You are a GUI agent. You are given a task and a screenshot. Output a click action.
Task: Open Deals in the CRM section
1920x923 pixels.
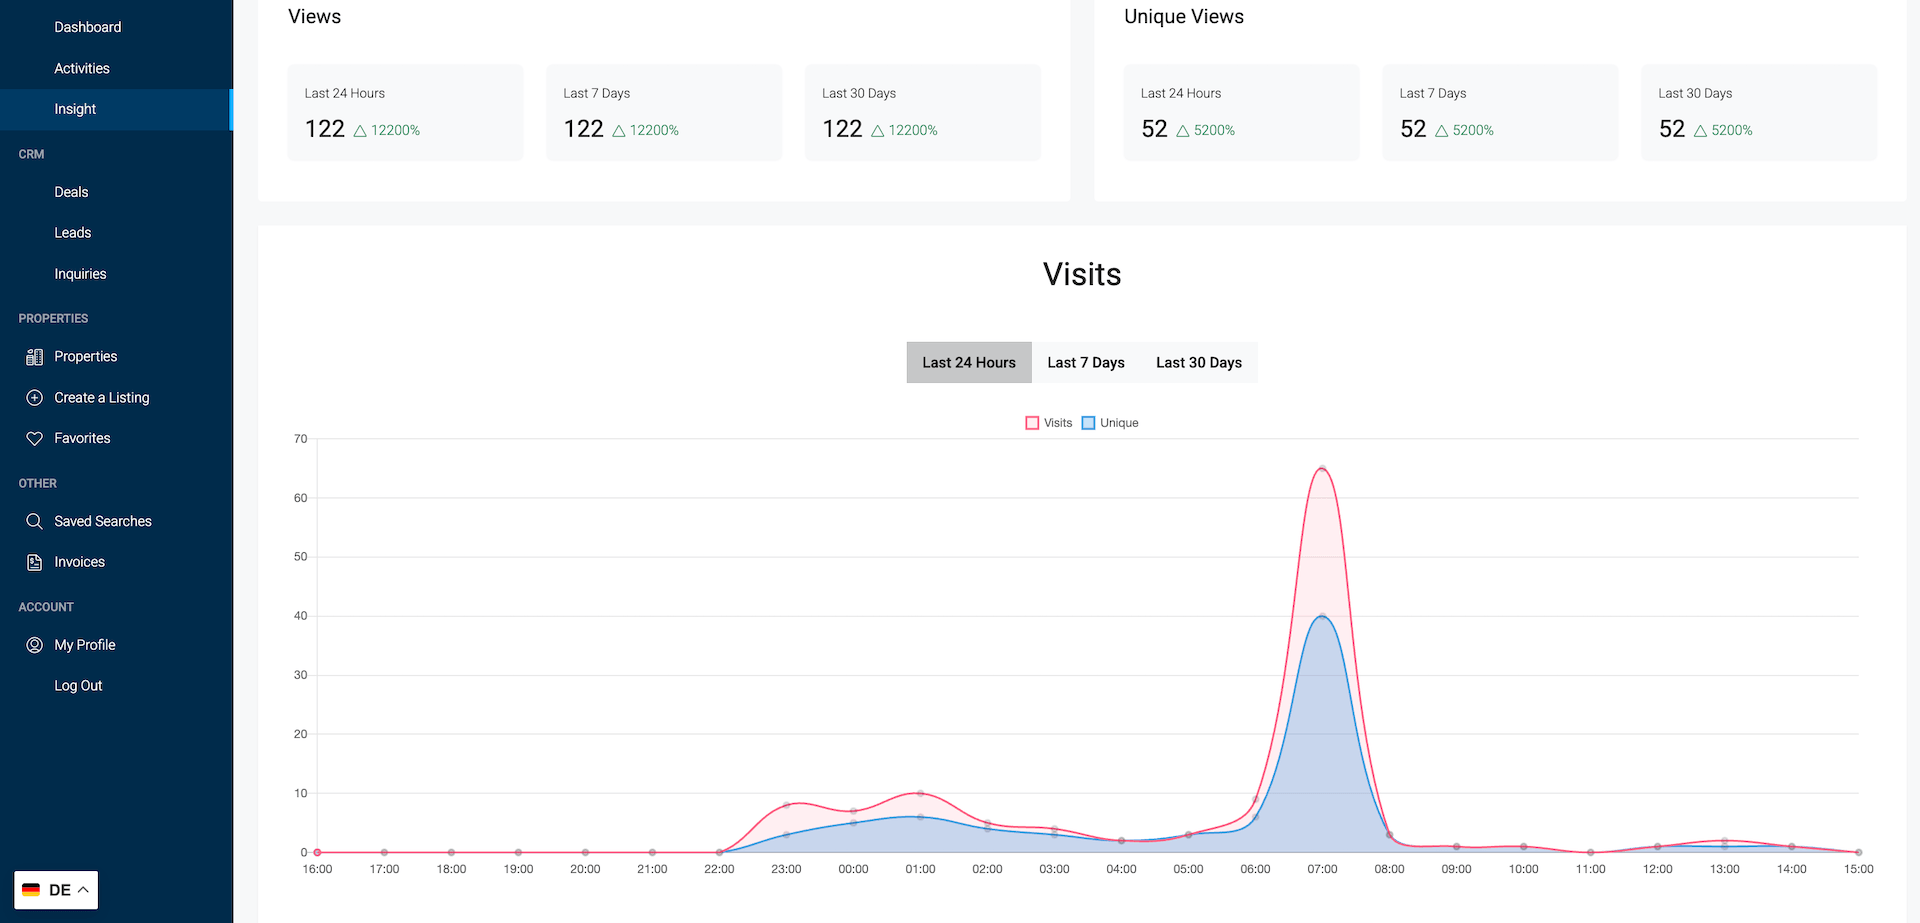(71, 192)
